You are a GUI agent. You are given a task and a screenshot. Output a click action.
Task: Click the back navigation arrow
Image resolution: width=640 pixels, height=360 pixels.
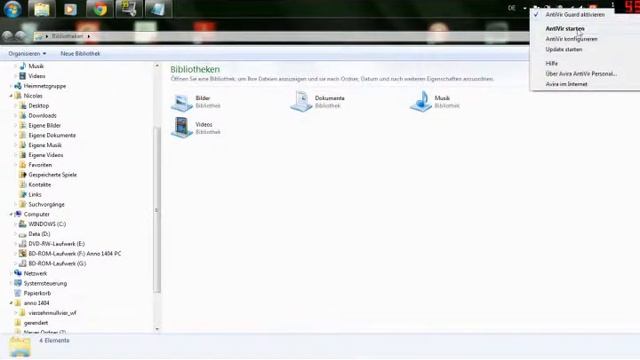click(7, 36)
